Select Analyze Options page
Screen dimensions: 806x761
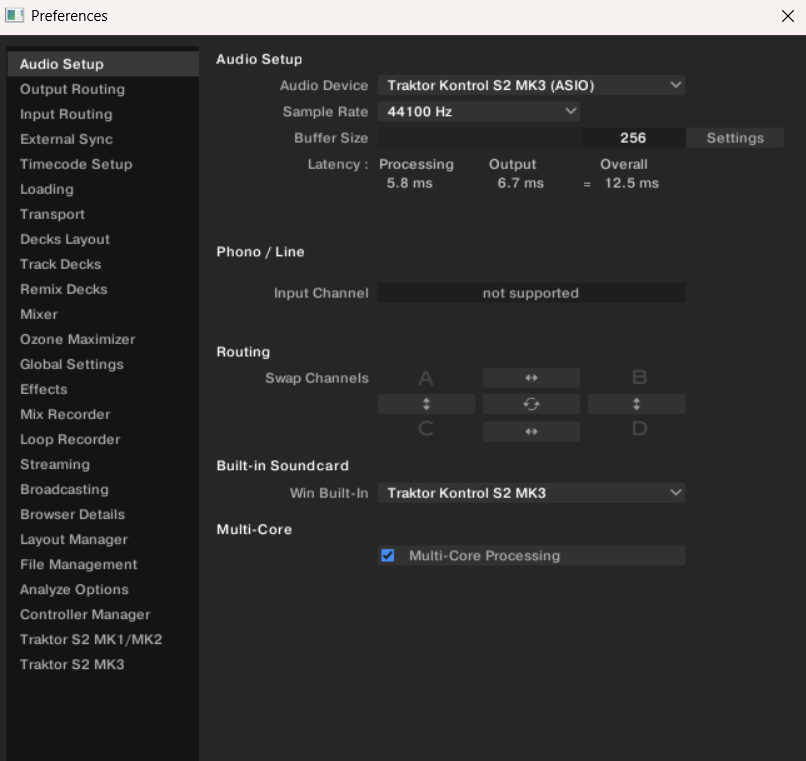(103, 590)
